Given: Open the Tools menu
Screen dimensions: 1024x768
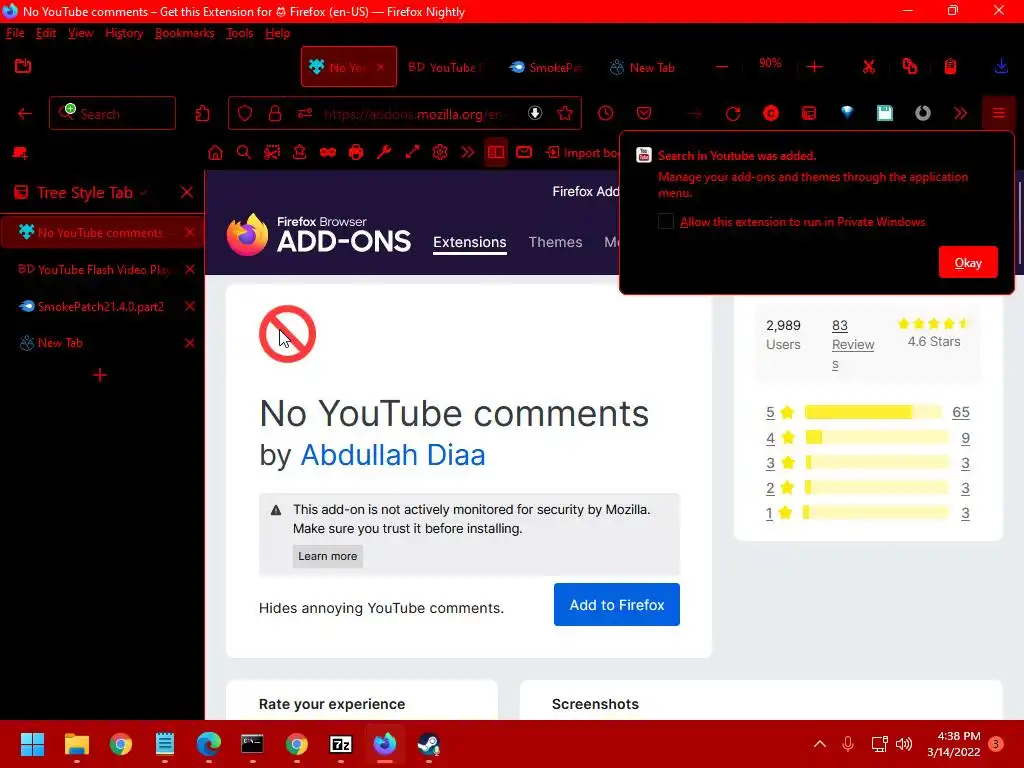Looking at the screenshot, I should (x=240, y=33).
